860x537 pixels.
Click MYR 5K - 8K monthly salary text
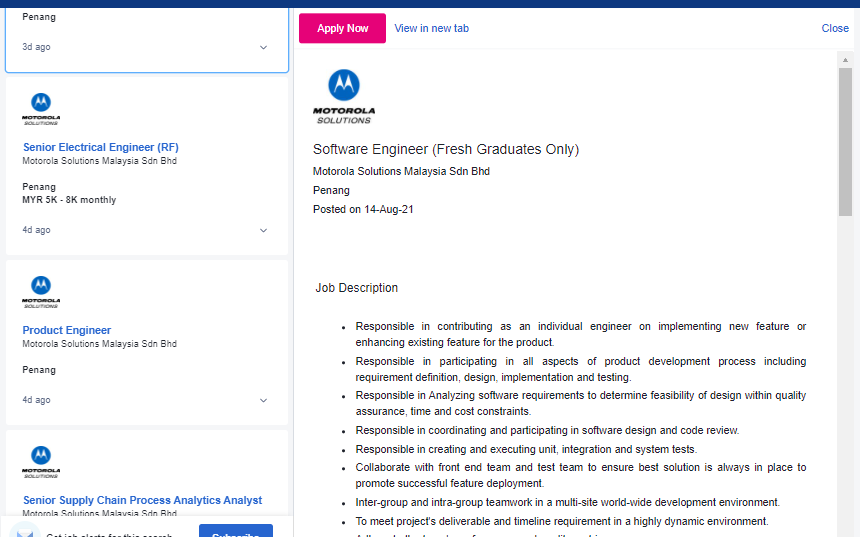(69, 200)
